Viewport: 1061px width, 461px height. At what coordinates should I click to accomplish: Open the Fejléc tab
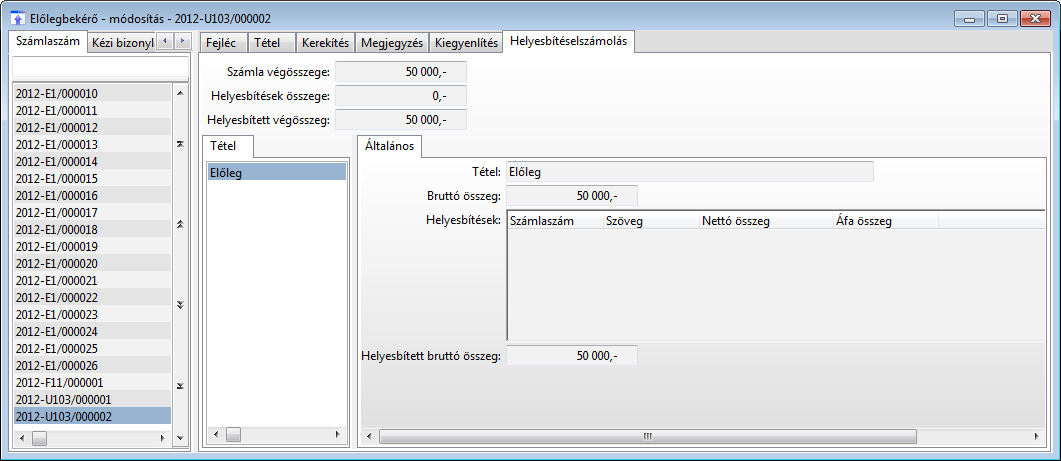click(x=223, y=43)
